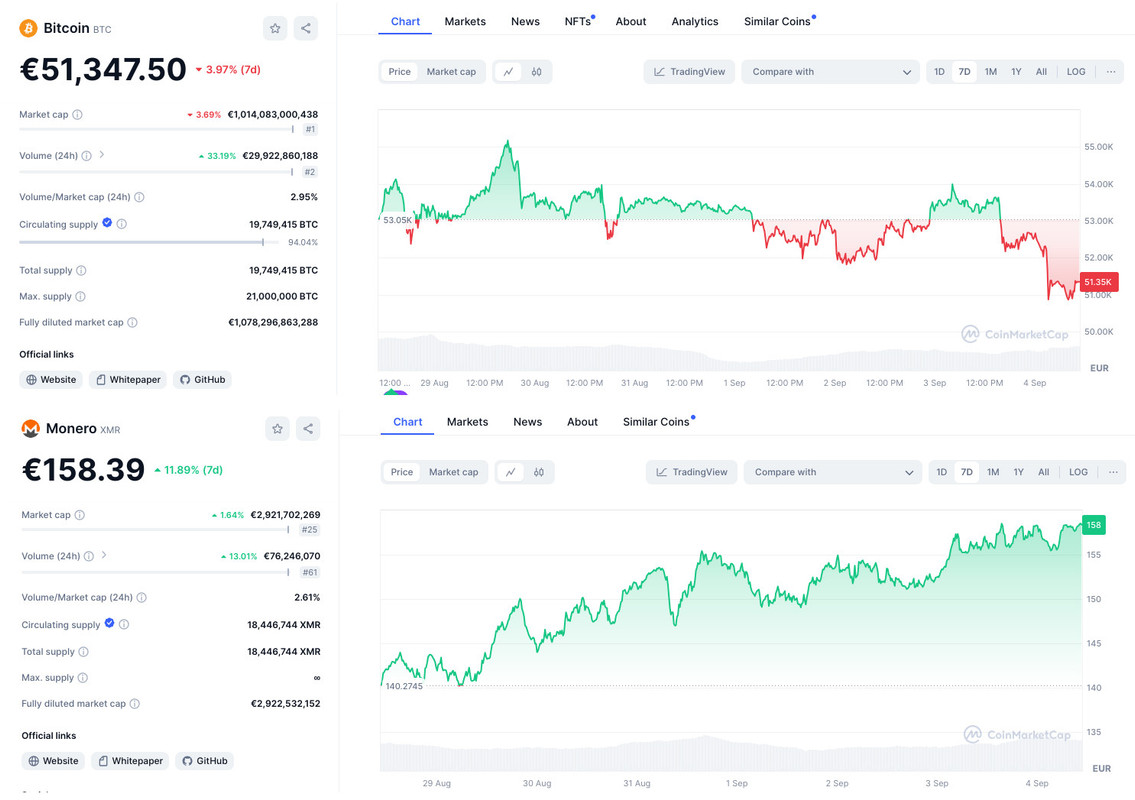Share the Bitcoin page via share icon
Viewport: 1135px width, 800px height.
pyautogui.click(x=305, y=28)
